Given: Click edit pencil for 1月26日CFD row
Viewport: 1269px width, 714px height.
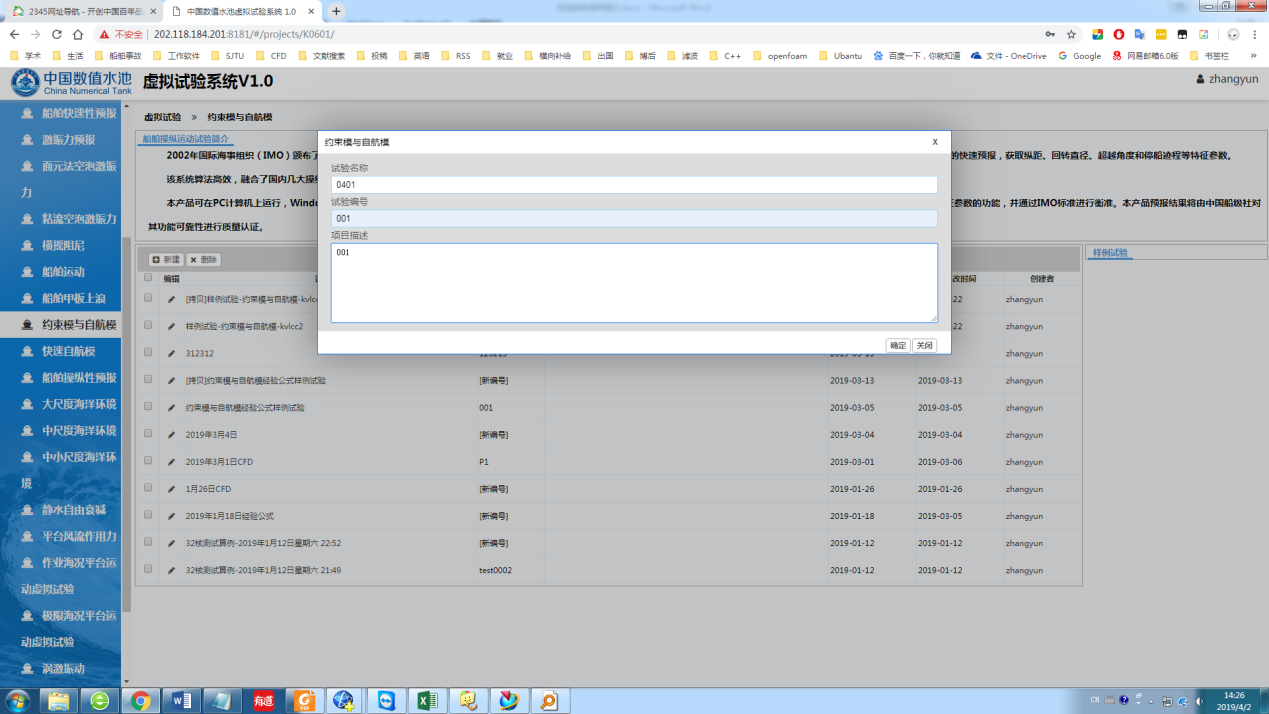Looking at the screenshot, I should (x=171, y=489).
